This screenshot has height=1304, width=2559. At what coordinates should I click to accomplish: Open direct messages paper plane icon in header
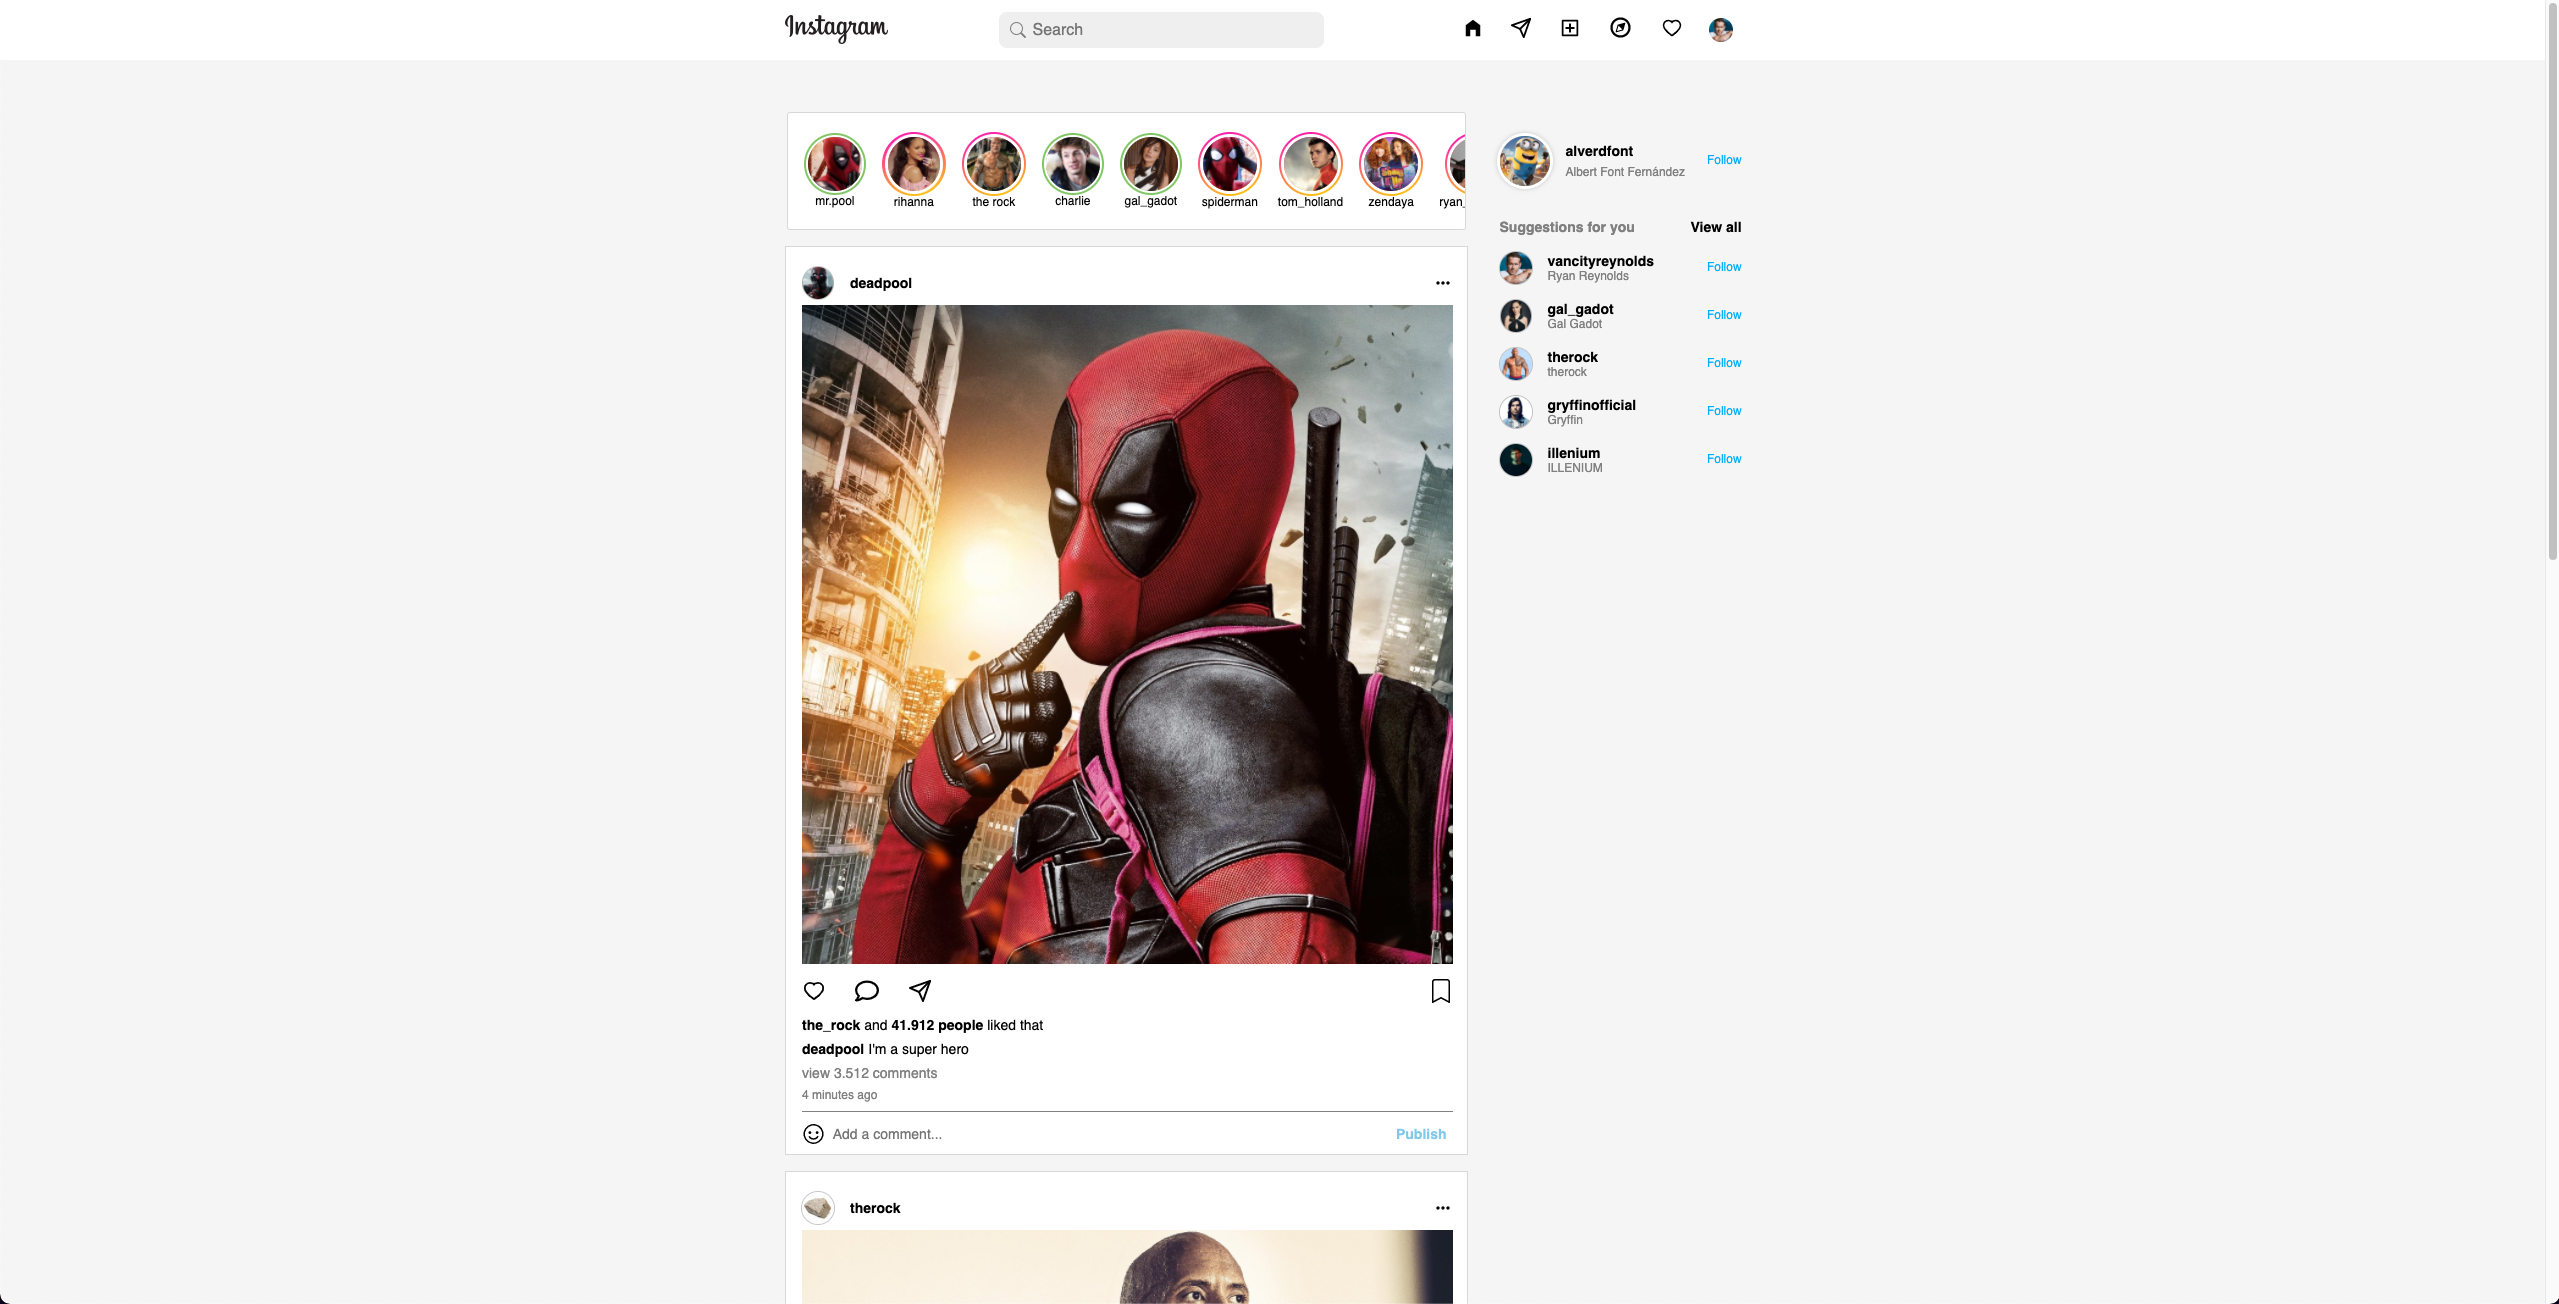point(1521,28)
